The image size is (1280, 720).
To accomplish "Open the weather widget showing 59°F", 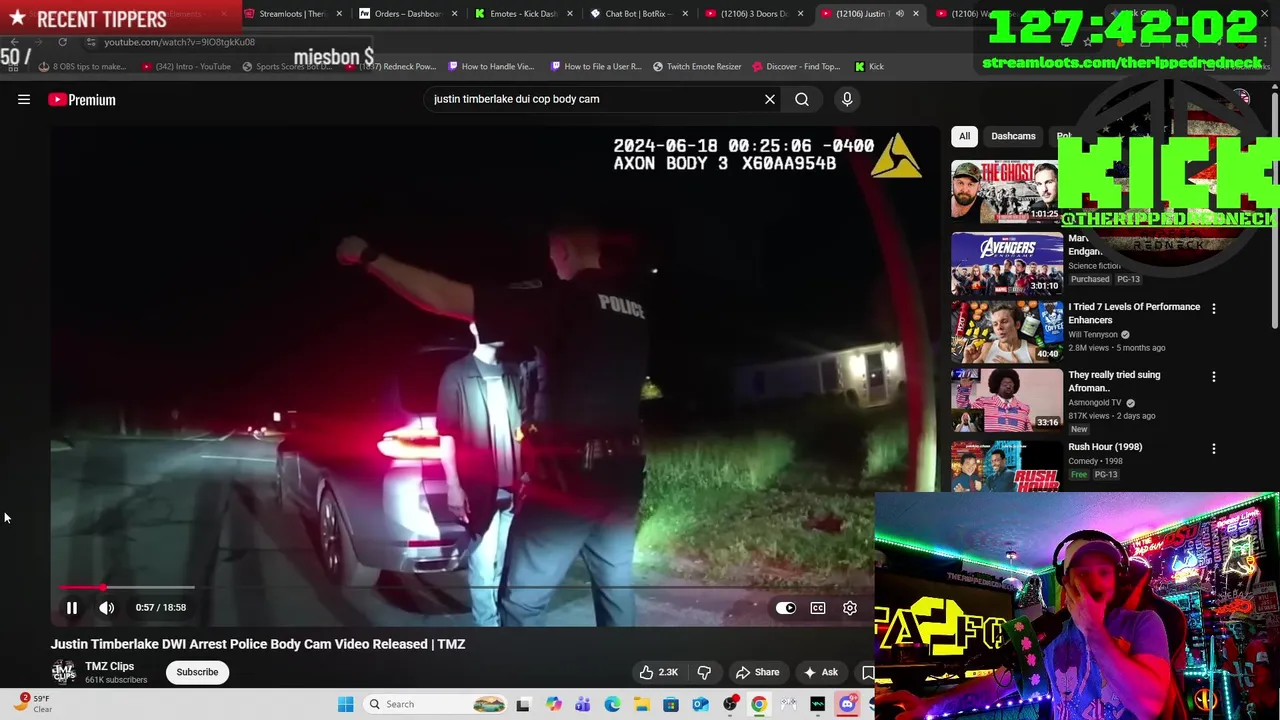I will (32, 704).
